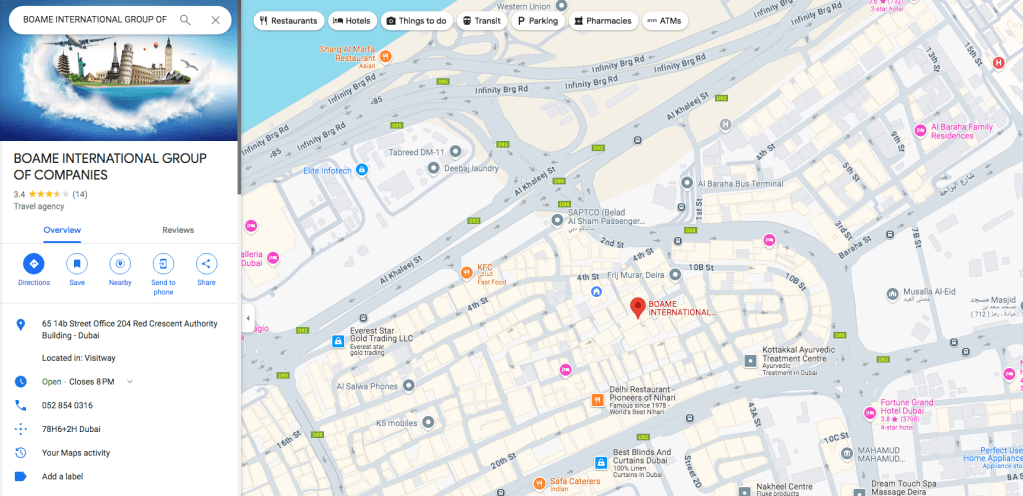Share this place via Share icon
This screenshot has height=496, width=1023.
(x=206, y=264)
